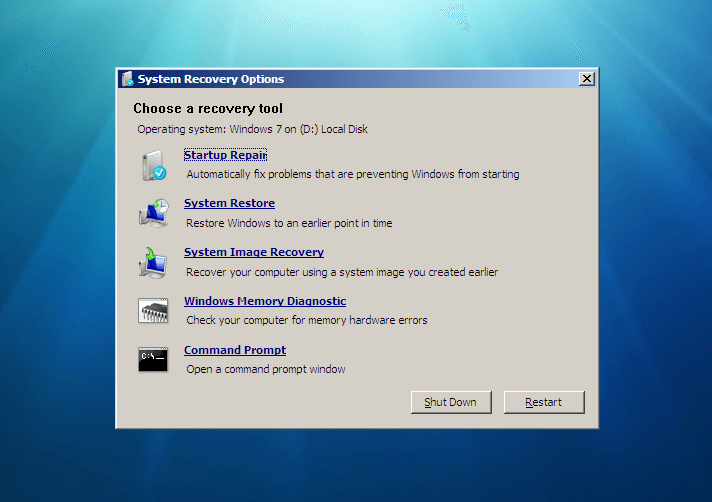This screenshot has width=712, height=502.
Task: Click the Operating system Windows 7 text
Action: pos(254,129)
